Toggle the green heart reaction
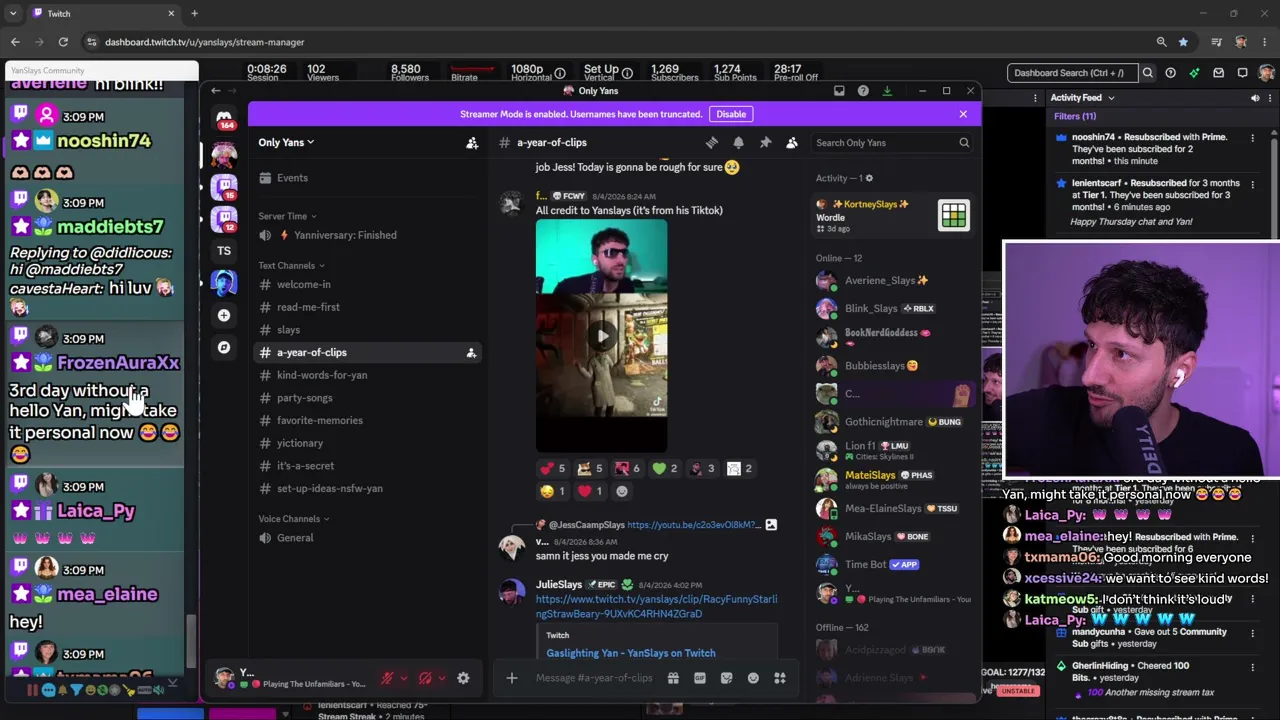Image resolution: width=1280 pixels, height=720 pixels. [665, 468]
